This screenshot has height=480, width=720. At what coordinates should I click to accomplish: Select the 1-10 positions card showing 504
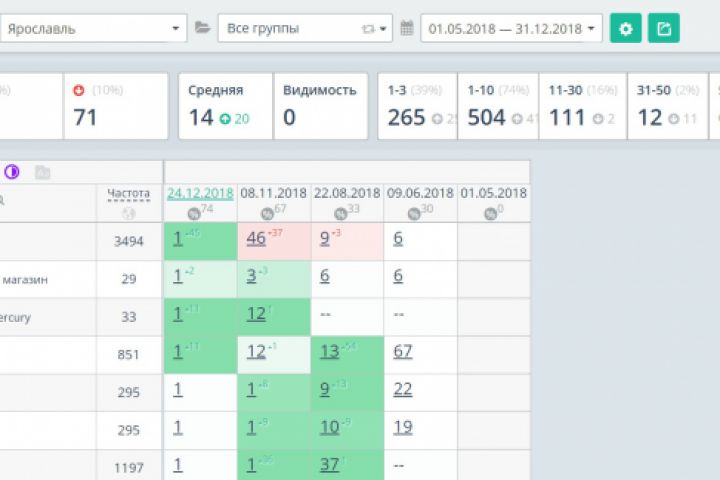498,106
